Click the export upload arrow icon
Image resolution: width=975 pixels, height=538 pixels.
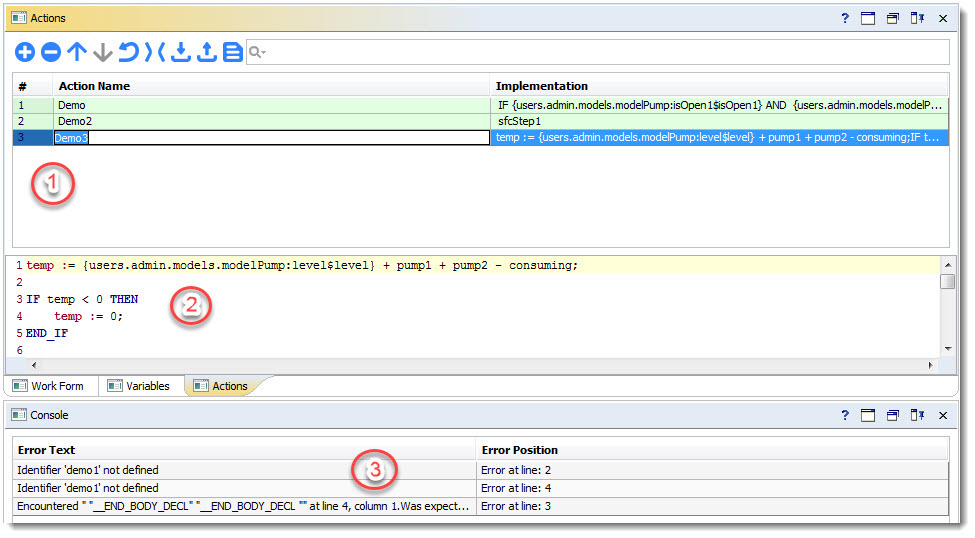tap(207, 53)
